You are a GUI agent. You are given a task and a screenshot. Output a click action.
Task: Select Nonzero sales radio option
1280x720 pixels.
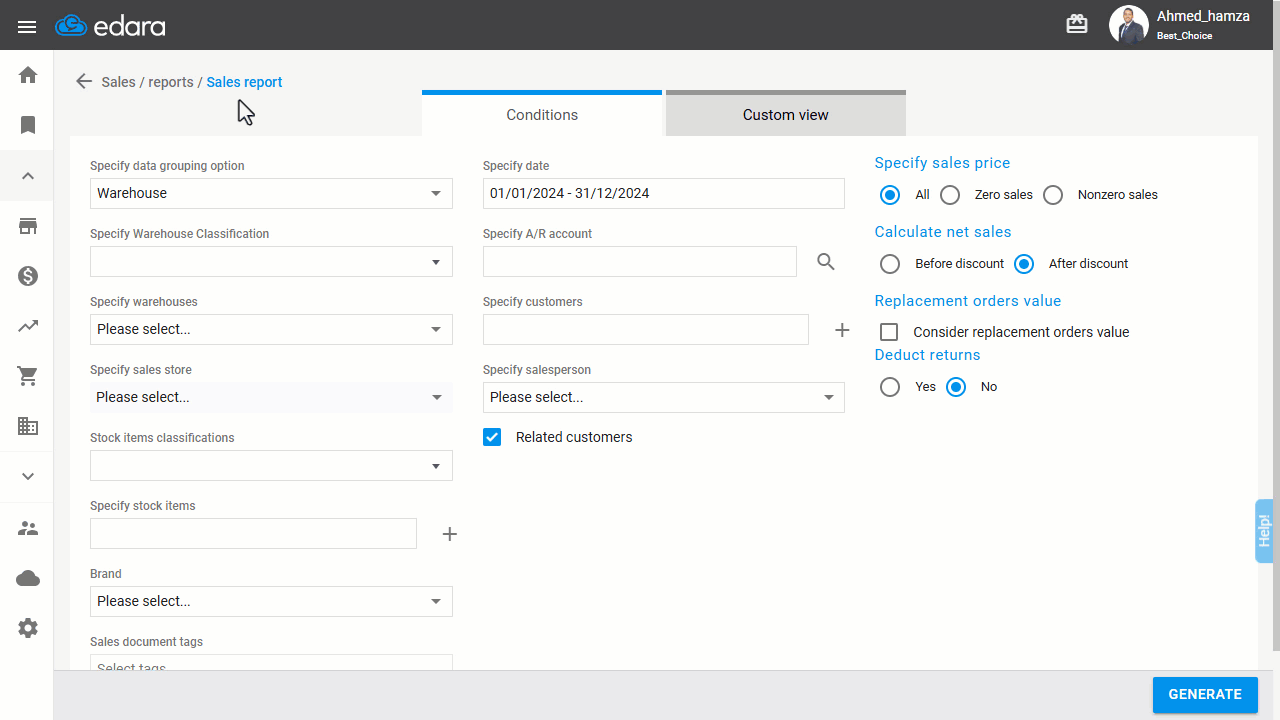pos(1053,195)
